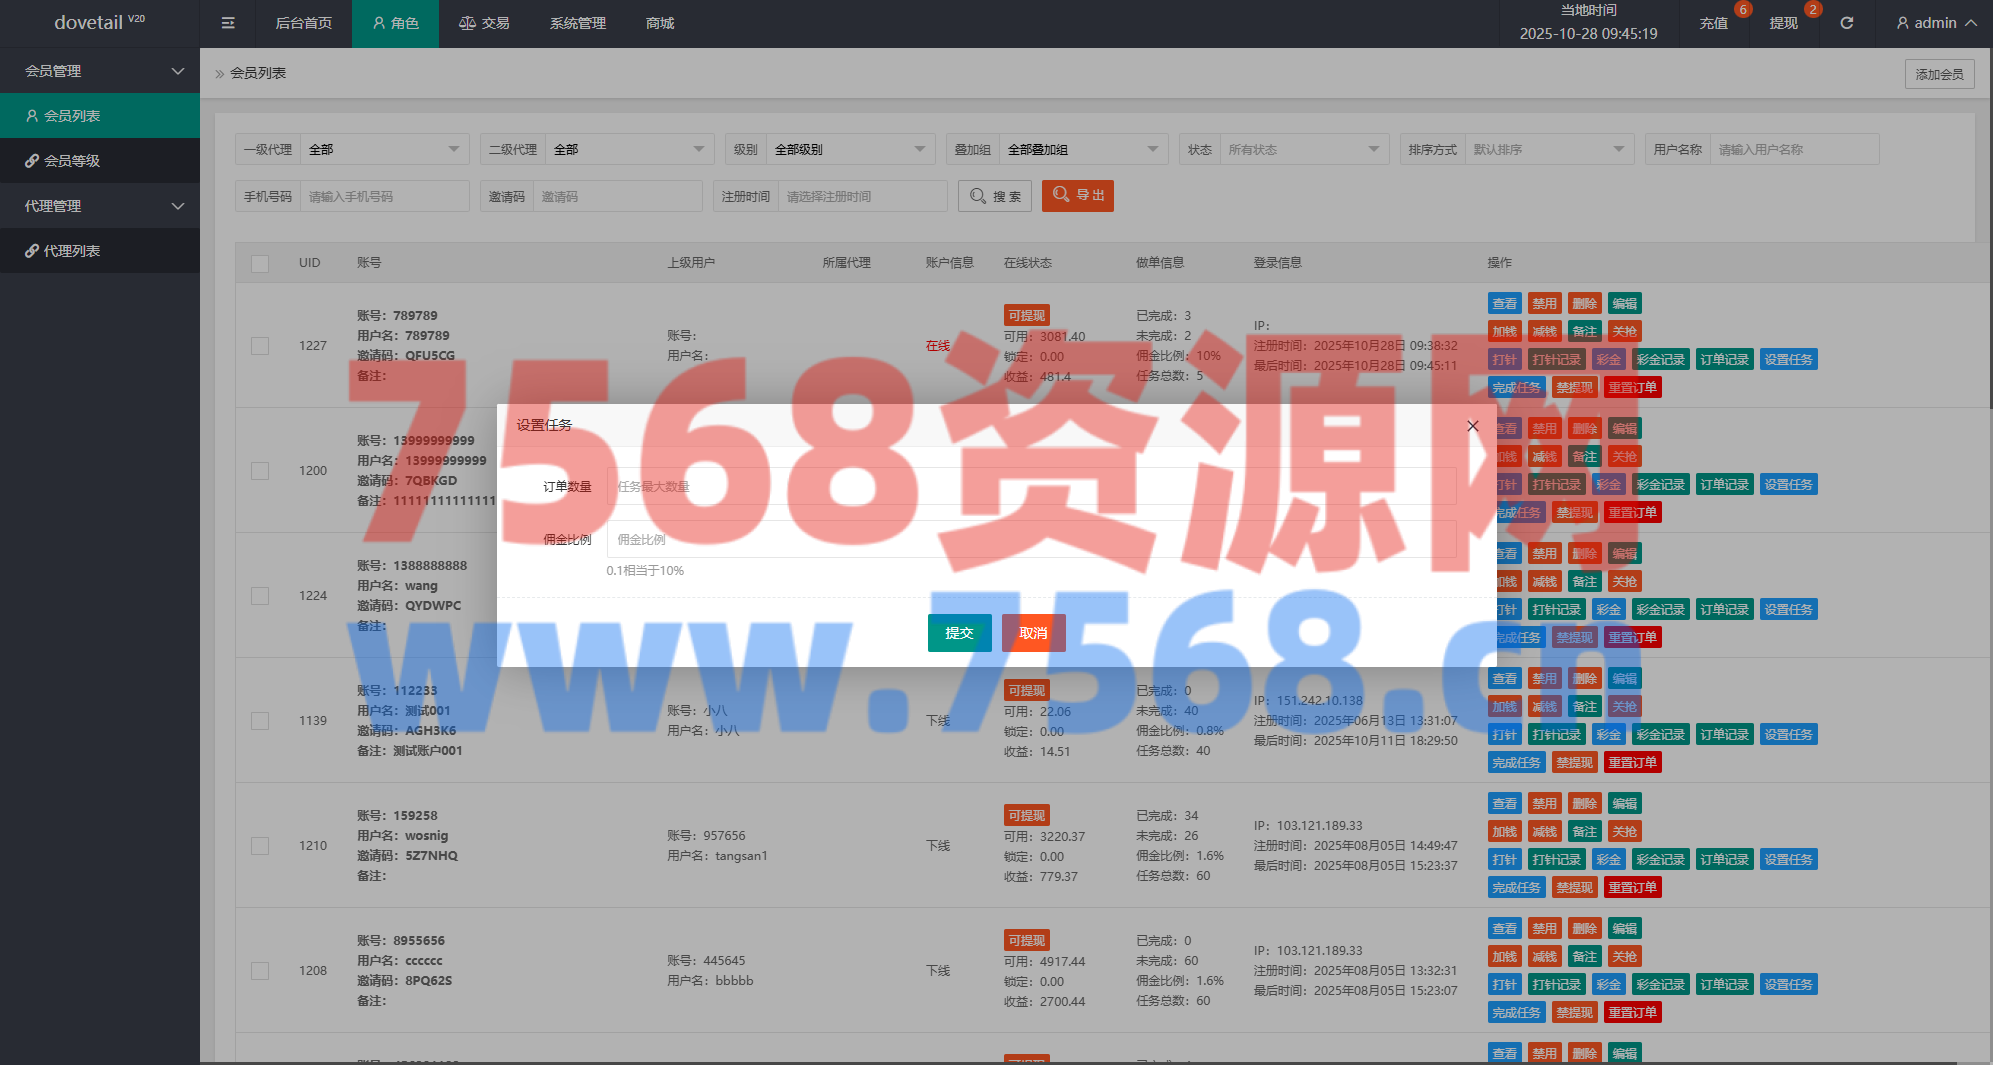Close the 设置任务 dialog with X

click(x=1472, y=426)
